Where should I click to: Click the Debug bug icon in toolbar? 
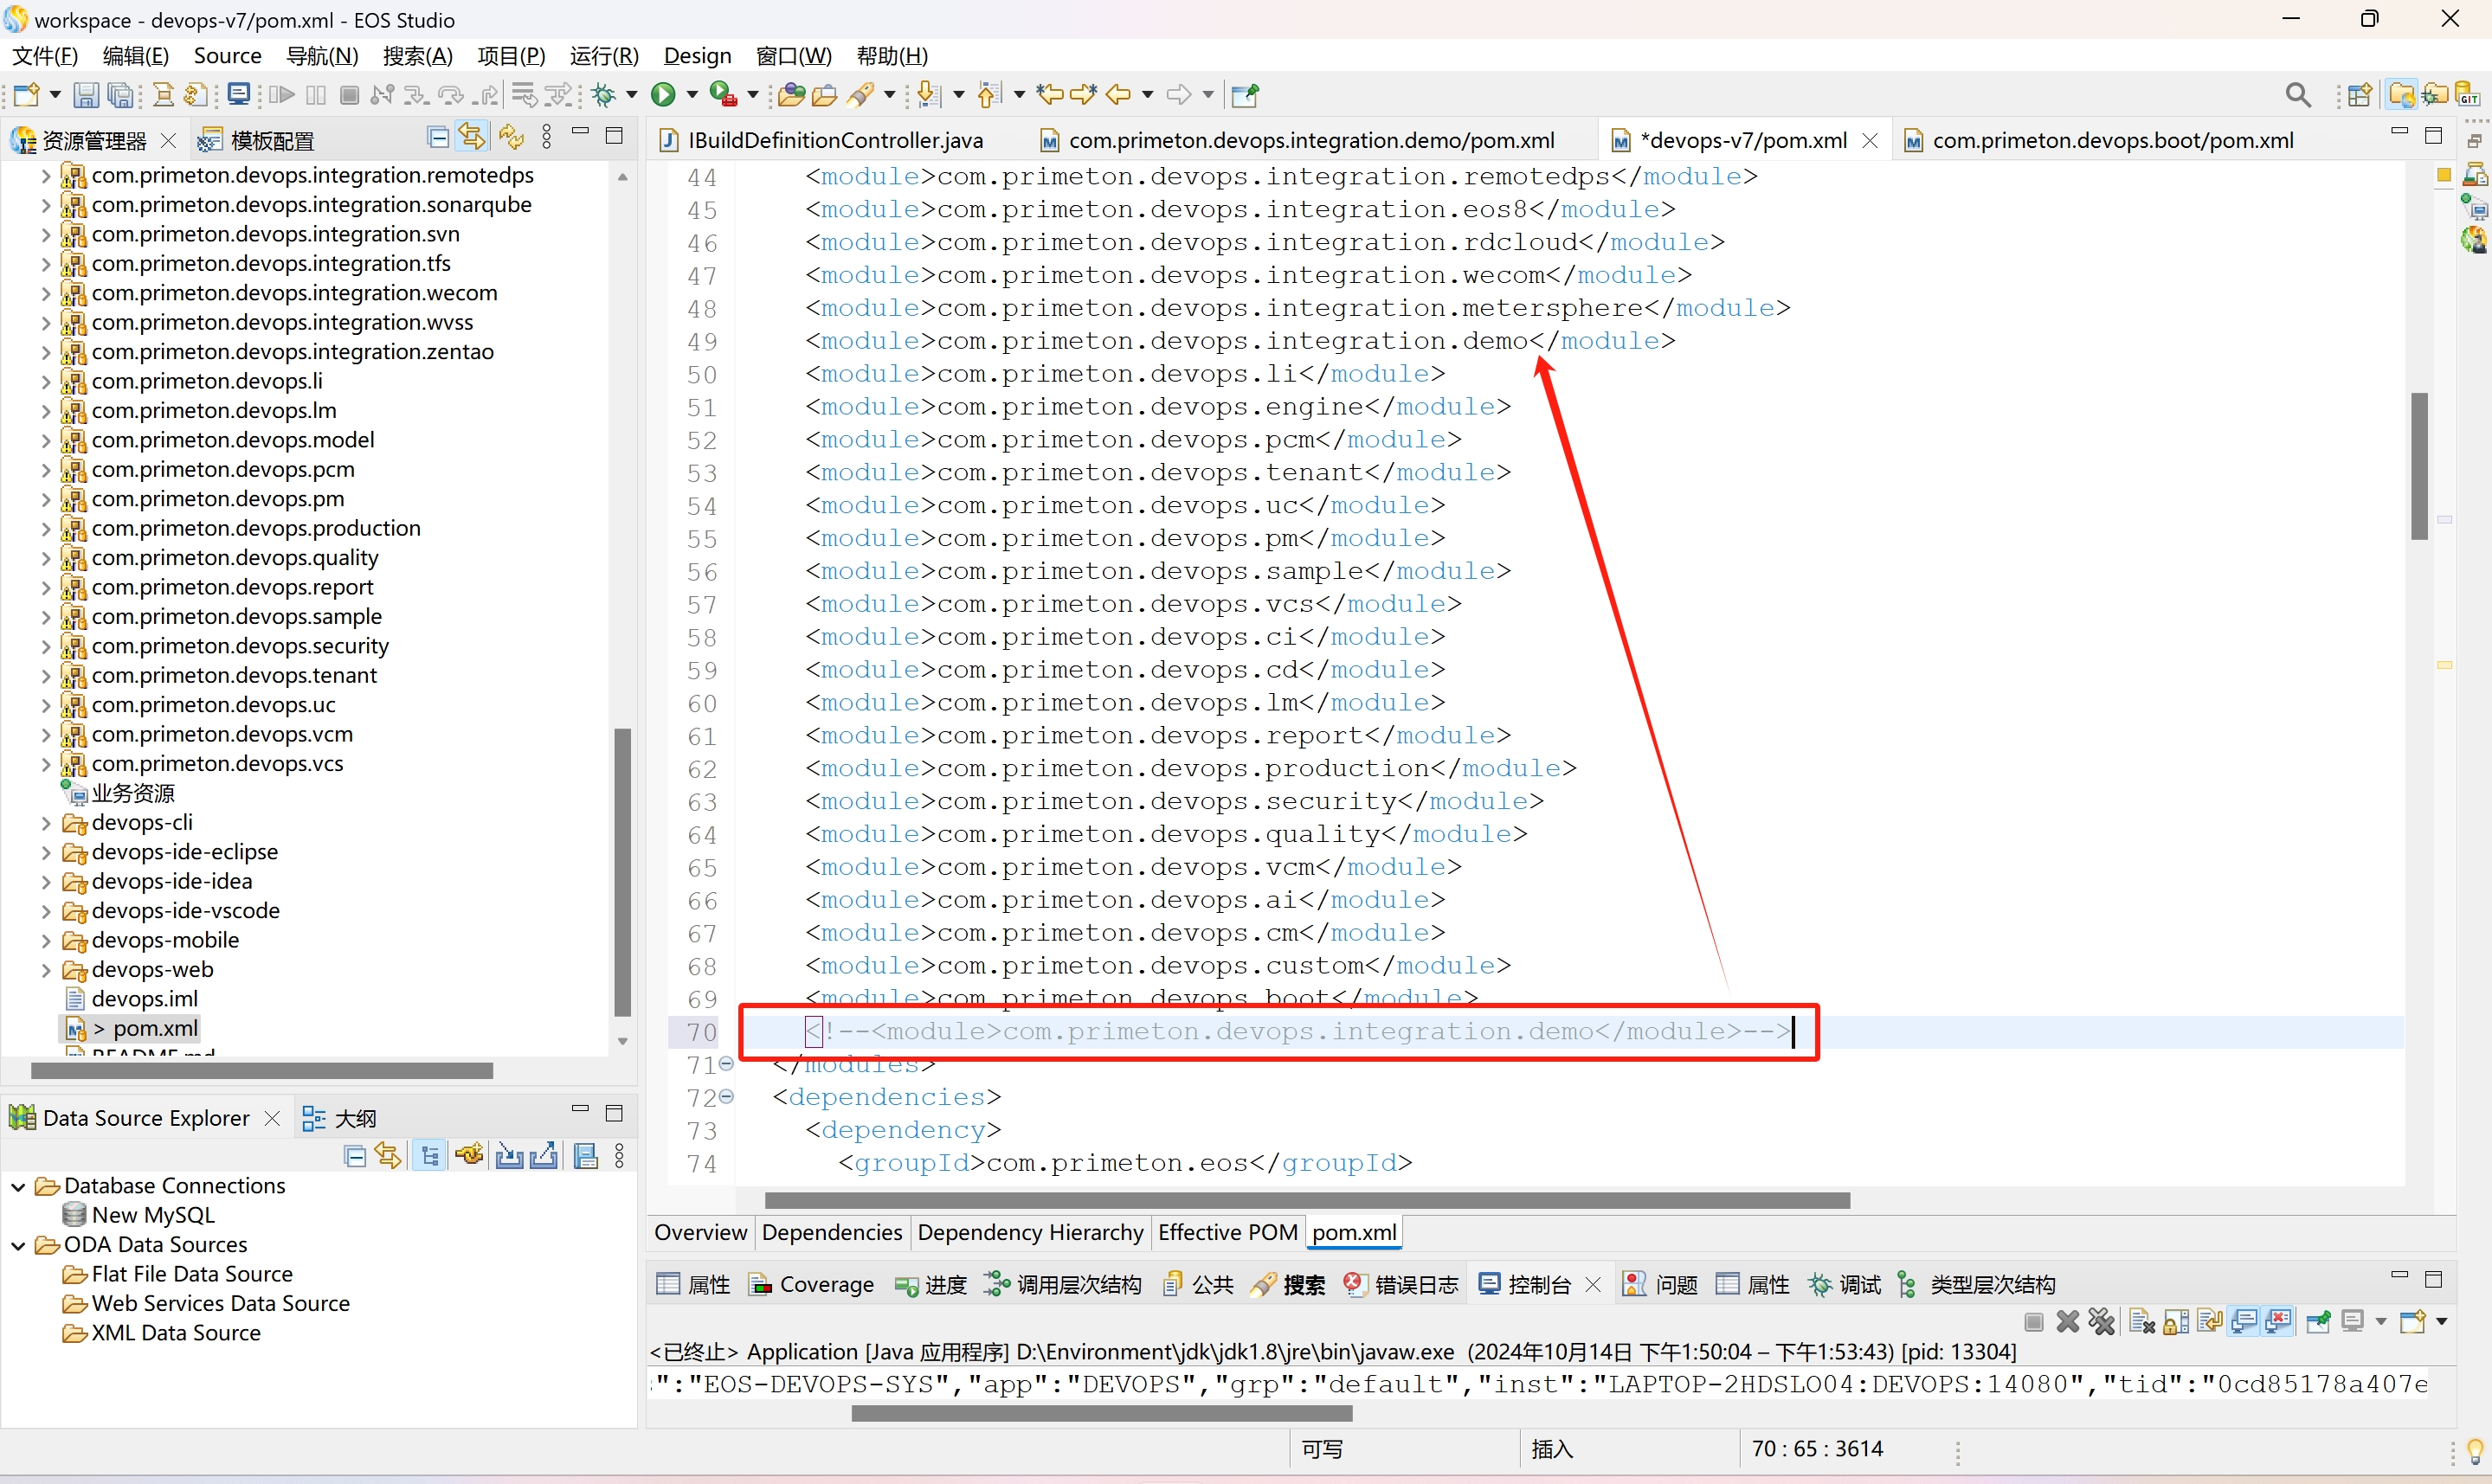click(604, 95)
